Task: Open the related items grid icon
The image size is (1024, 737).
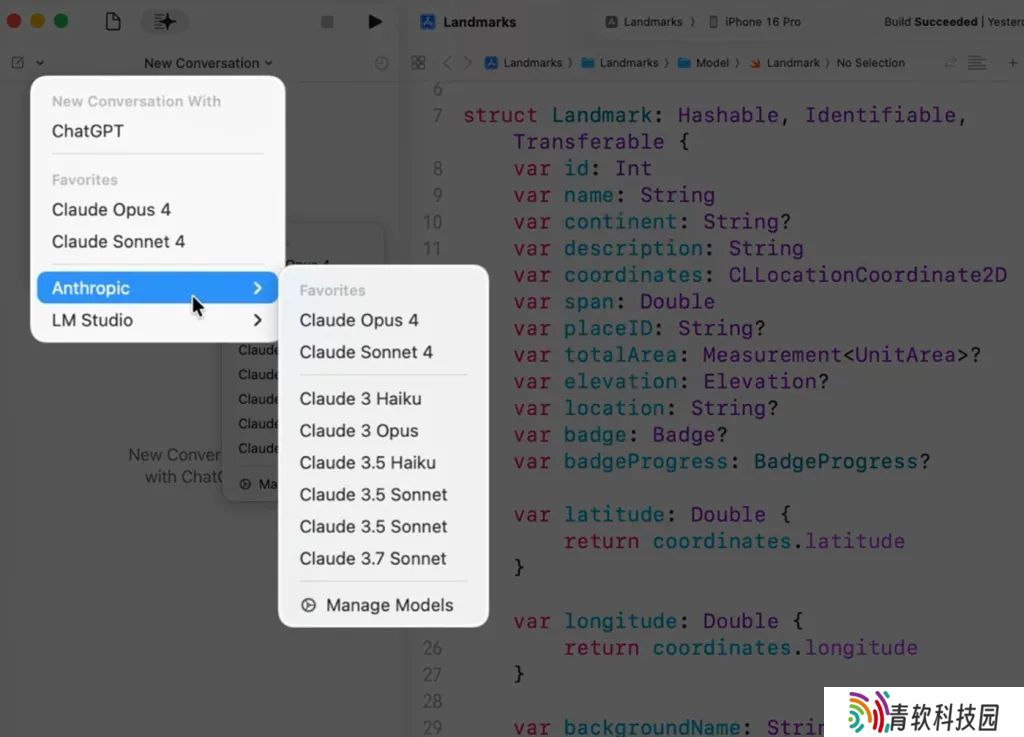Action: pyautogui.click(x=418, y=63)
